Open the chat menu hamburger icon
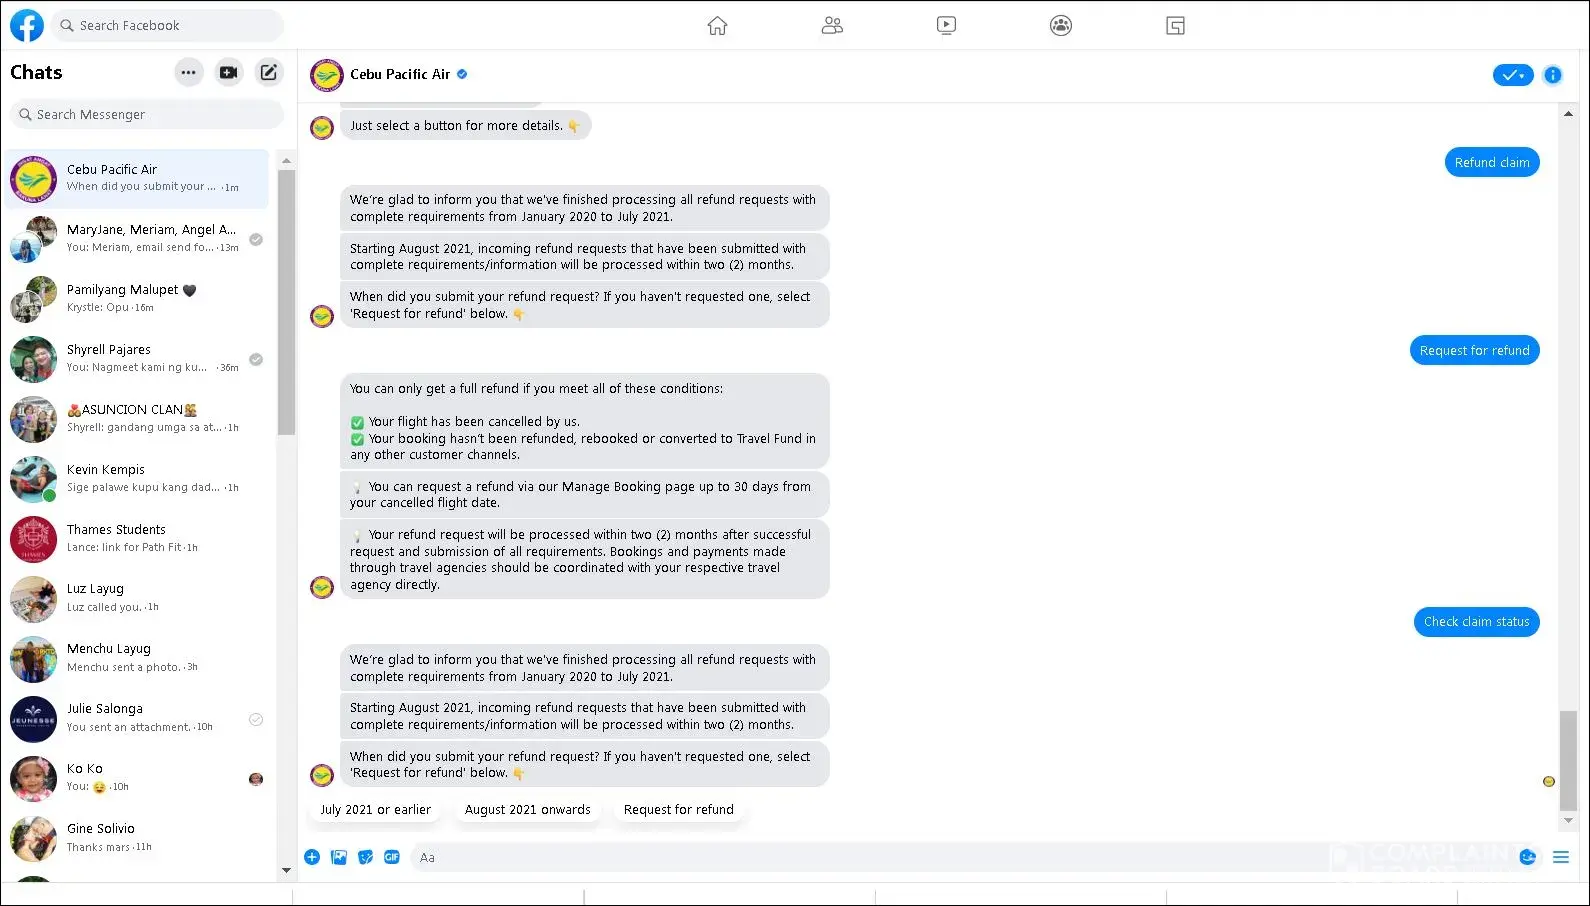 pos(1561,857)
